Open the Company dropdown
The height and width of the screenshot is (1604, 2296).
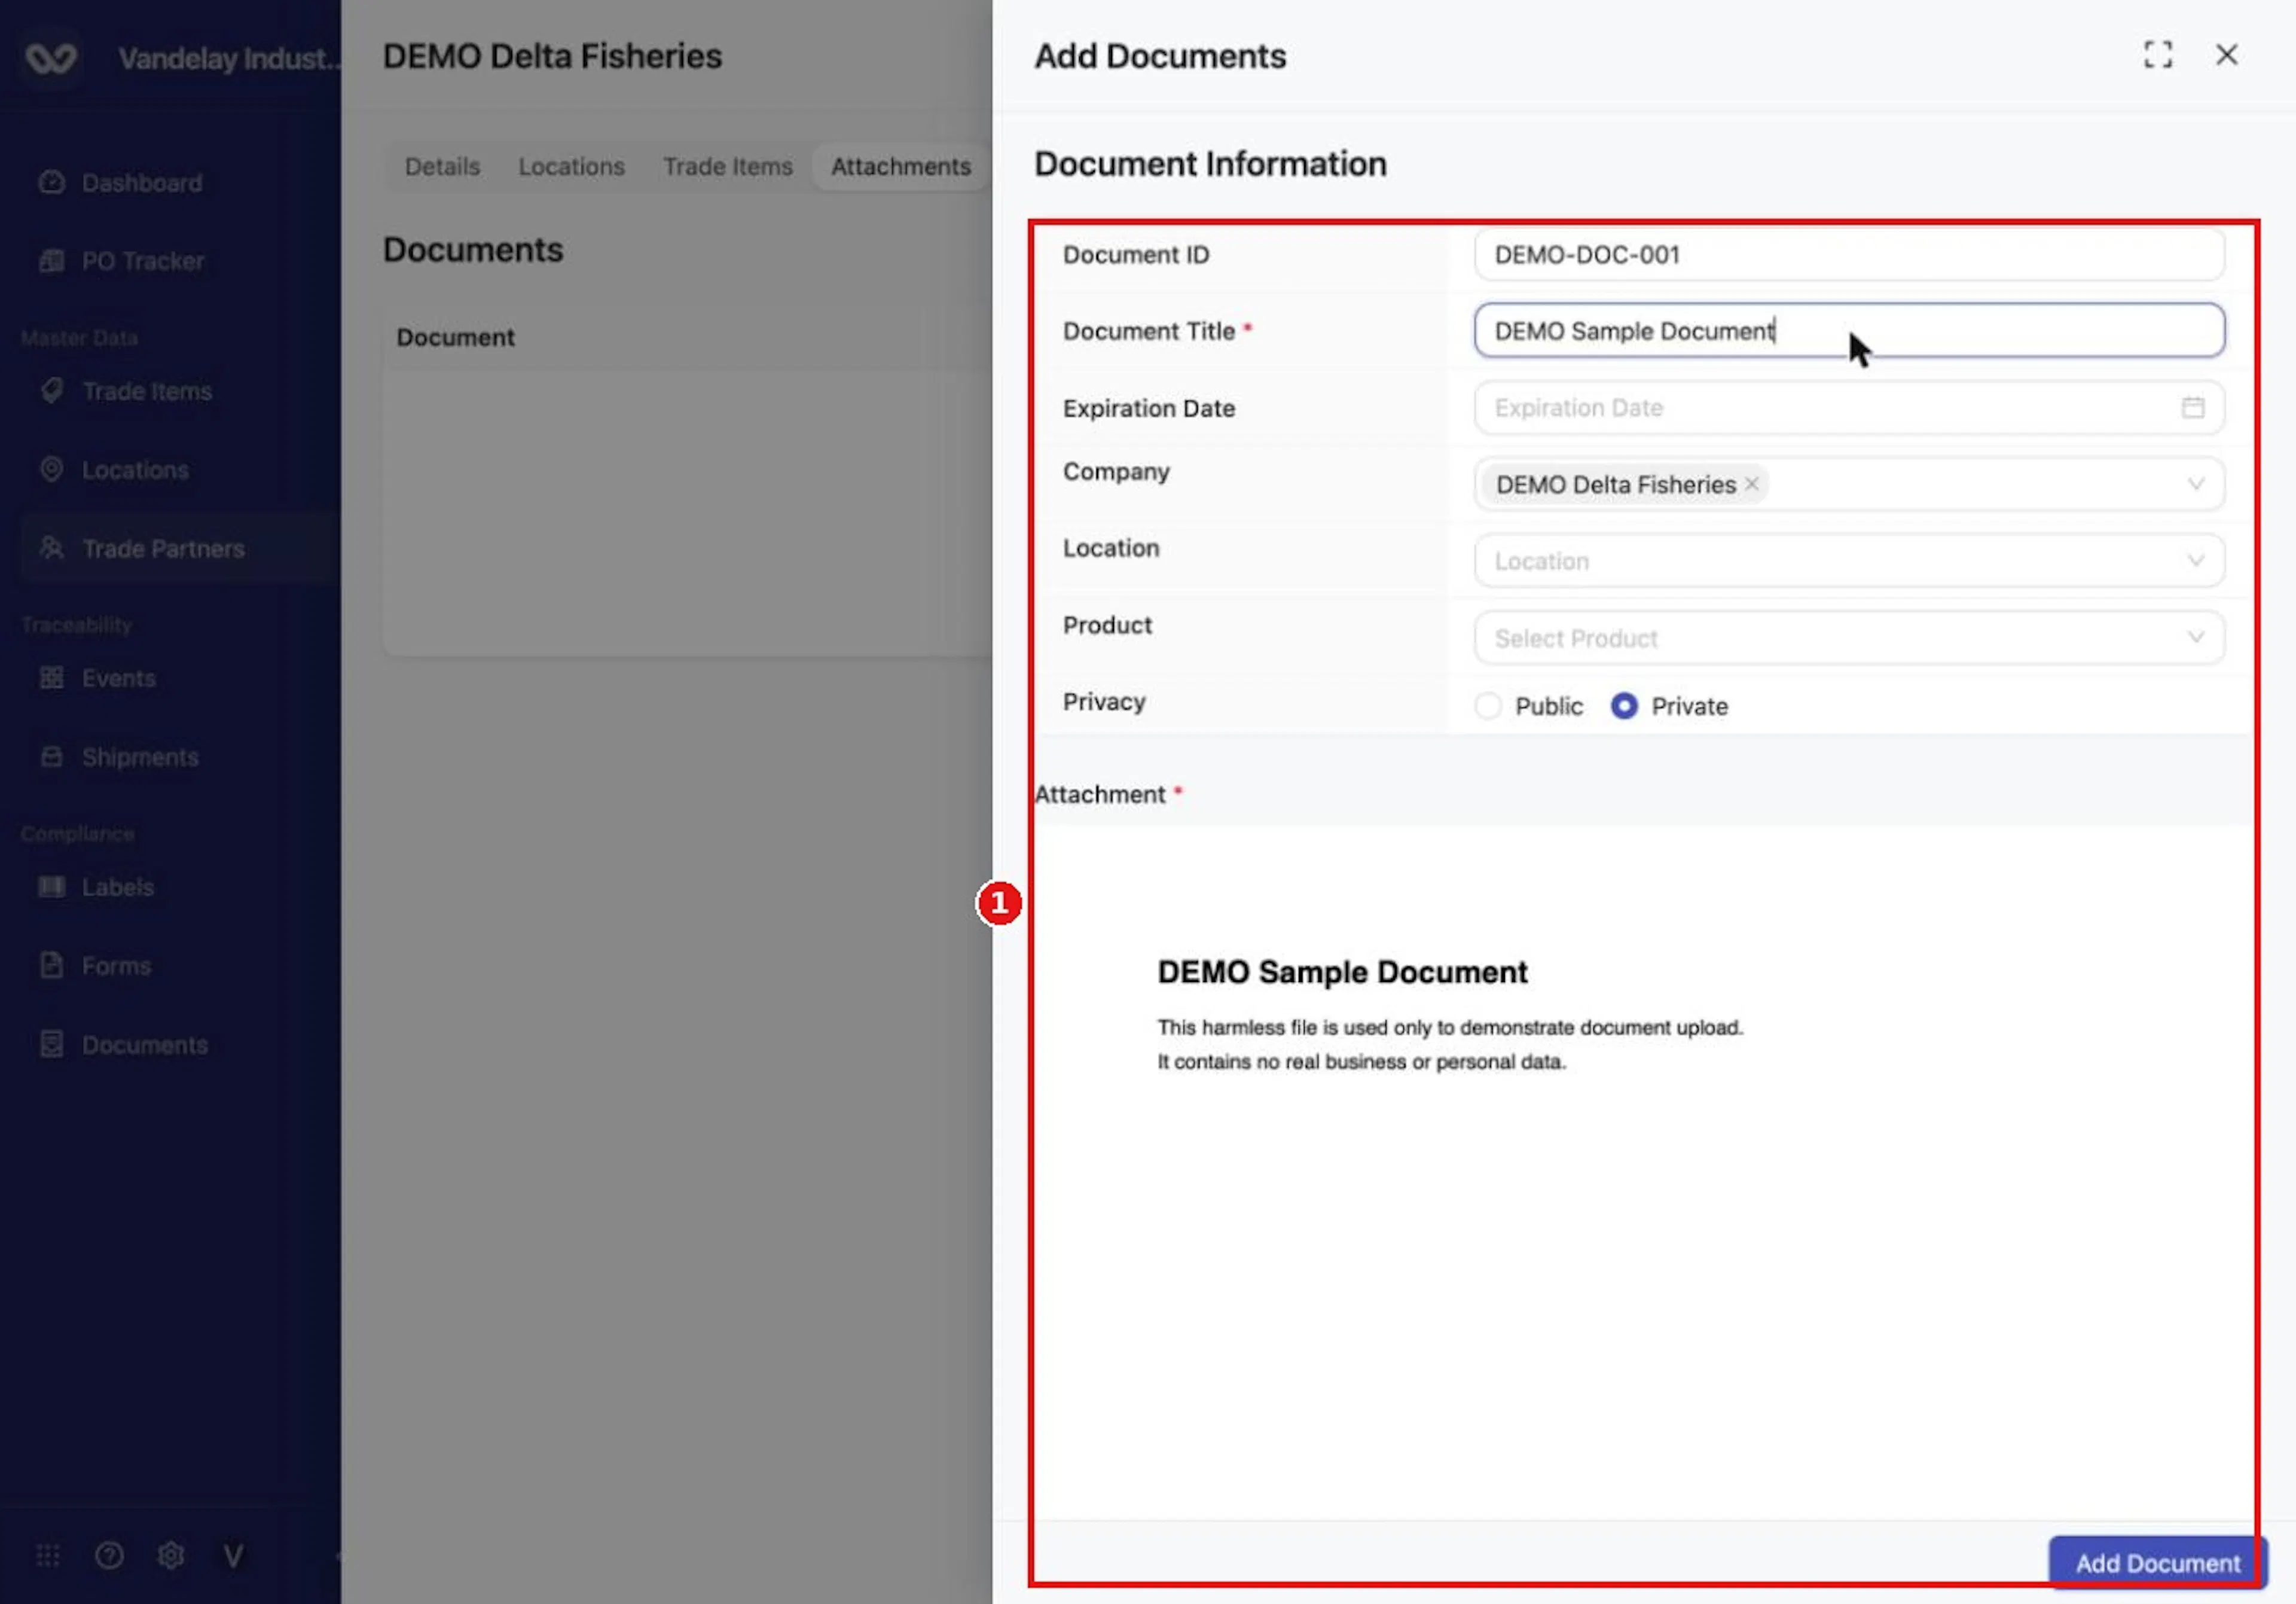tap(1849, 484)
